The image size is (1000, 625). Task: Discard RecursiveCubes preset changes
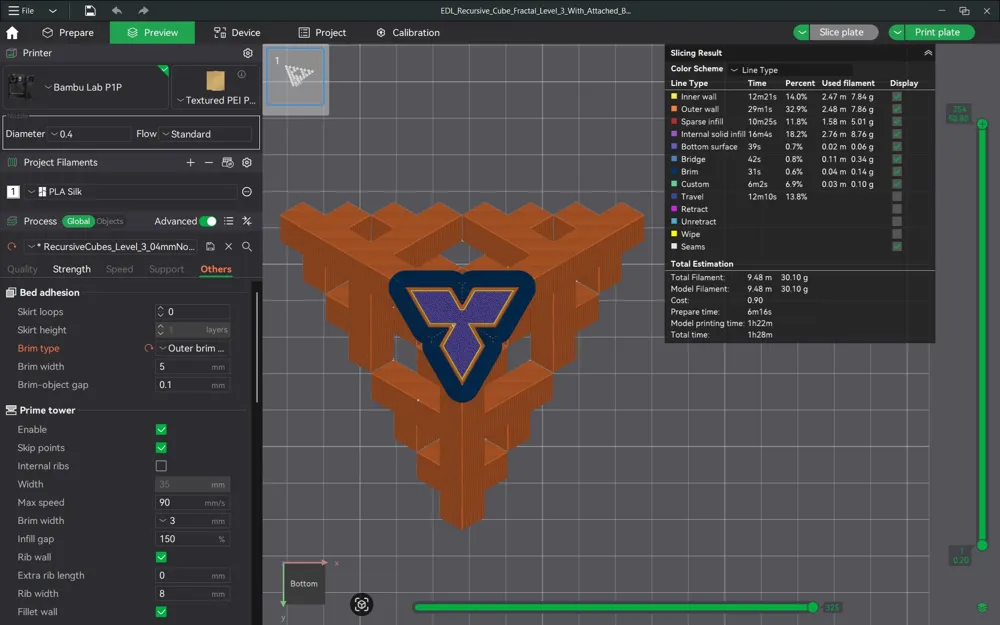[x=228, y=246]
